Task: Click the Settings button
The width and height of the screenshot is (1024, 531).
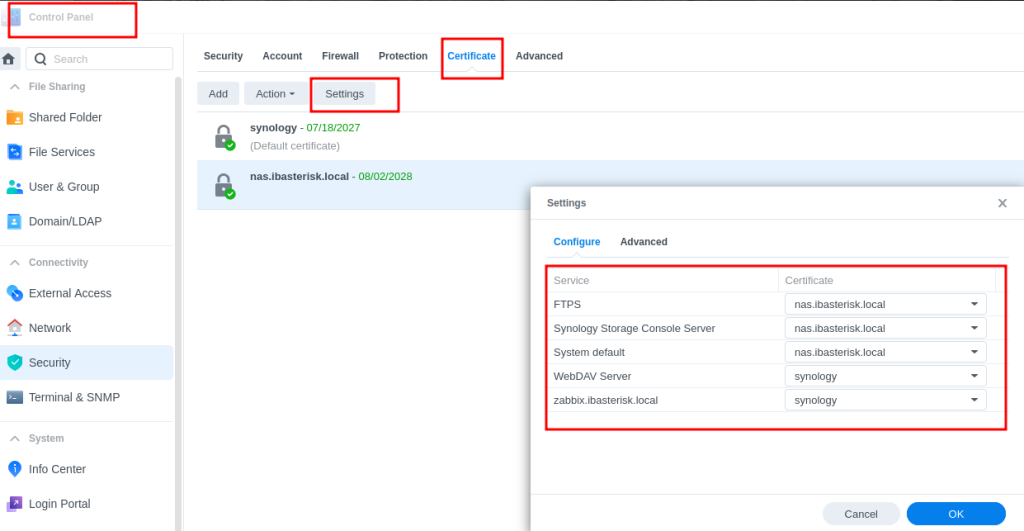Action: tap(344, 94)
